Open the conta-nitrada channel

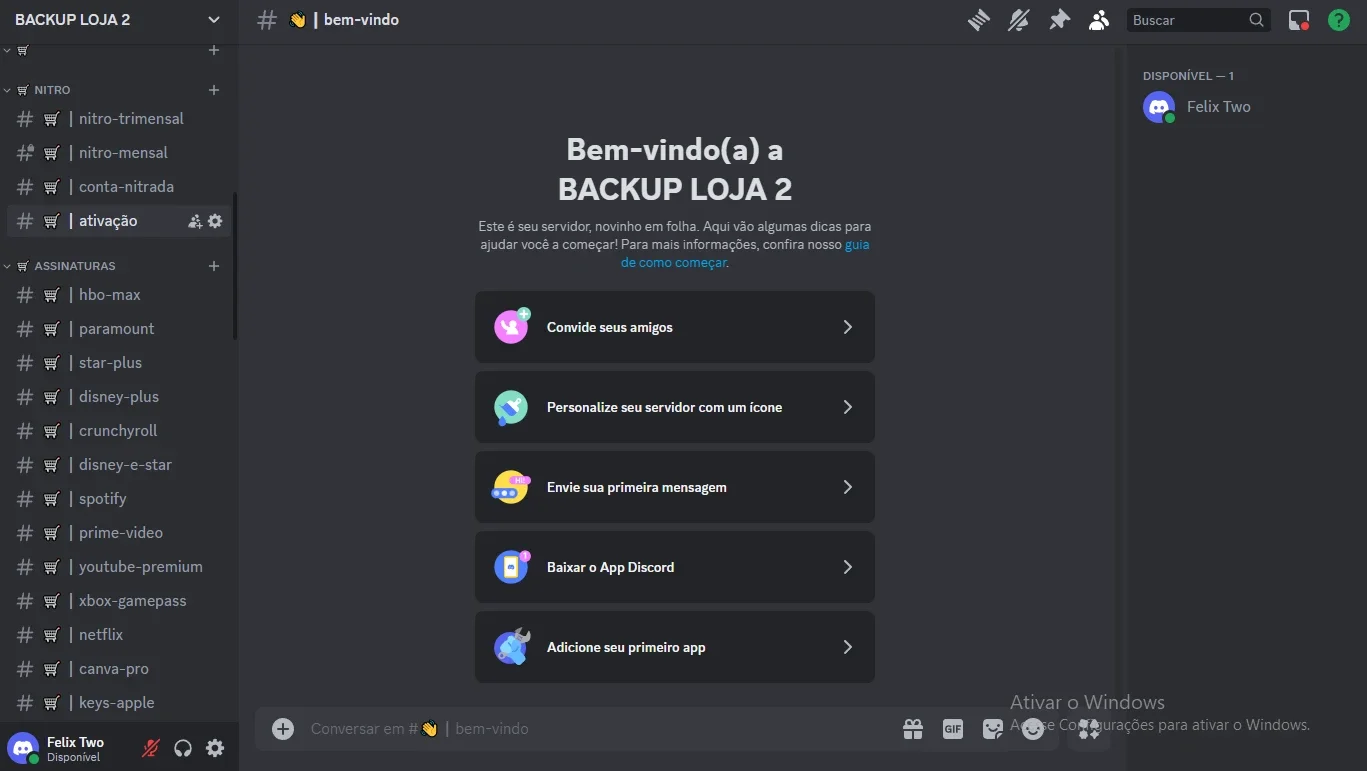[x=119, y=187]
